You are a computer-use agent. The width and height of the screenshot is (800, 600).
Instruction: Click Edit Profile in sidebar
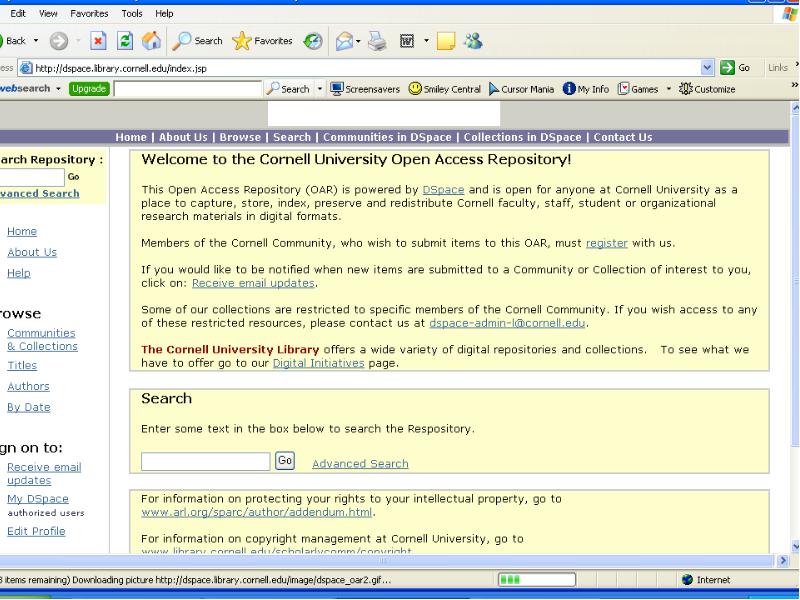(x=36, y=532)
